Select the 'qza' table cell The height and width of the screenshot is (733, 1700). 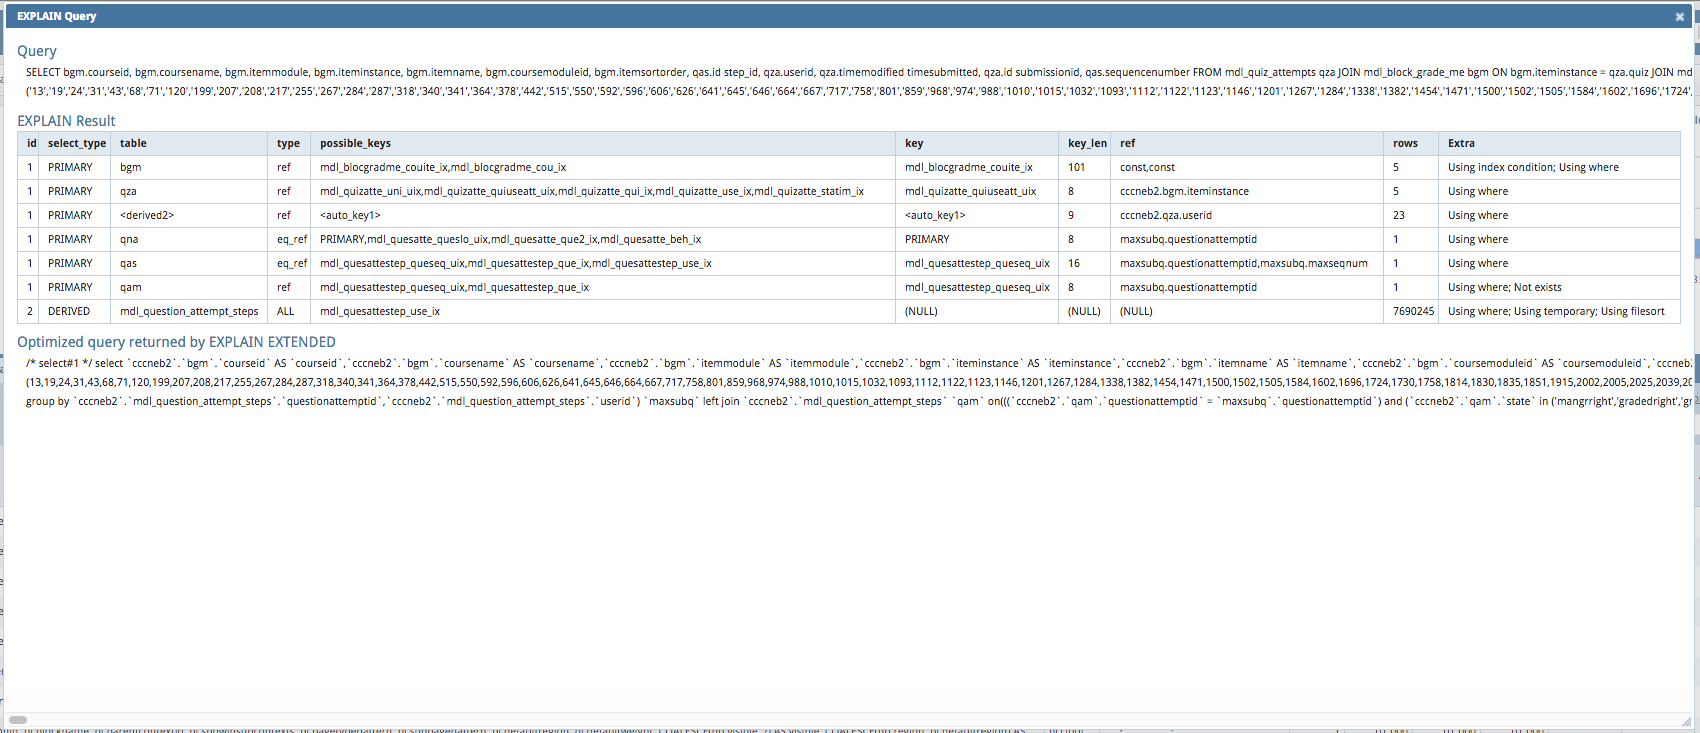click(189, 191)
